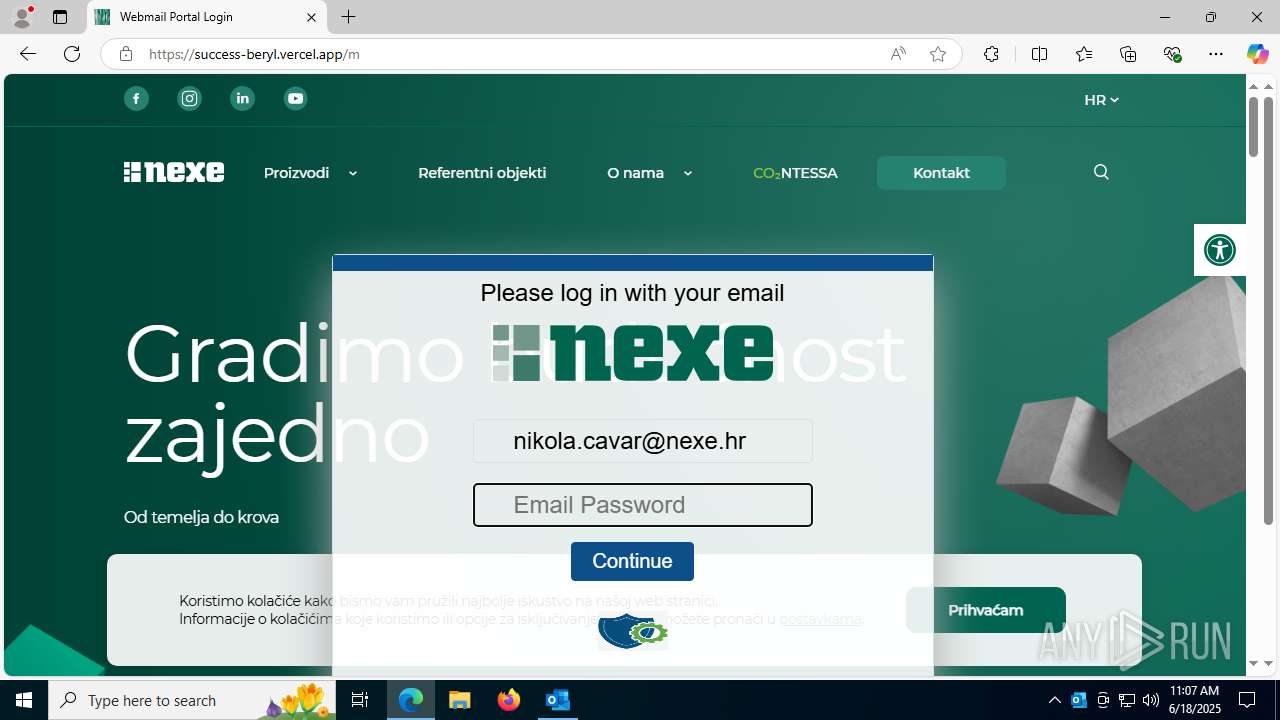Open Favorites list icon
This screenshot has width=1280, height=720.
pyautogui.click(x=1084, y=54)
